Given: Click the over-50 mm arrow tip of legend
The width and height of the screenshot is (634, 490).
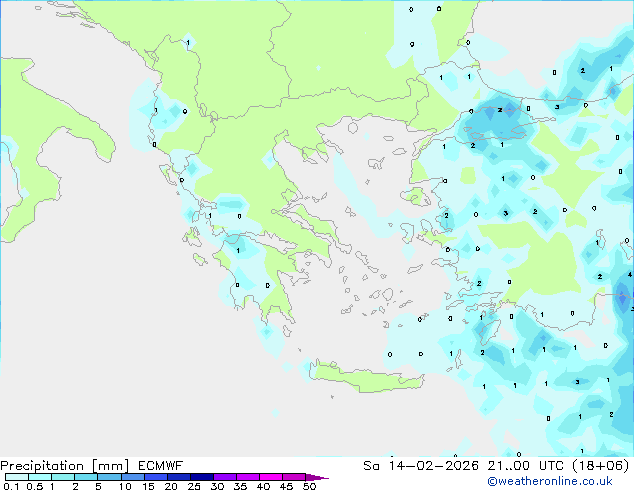Looking at the screenshot, I should click(x=317, y=477).
